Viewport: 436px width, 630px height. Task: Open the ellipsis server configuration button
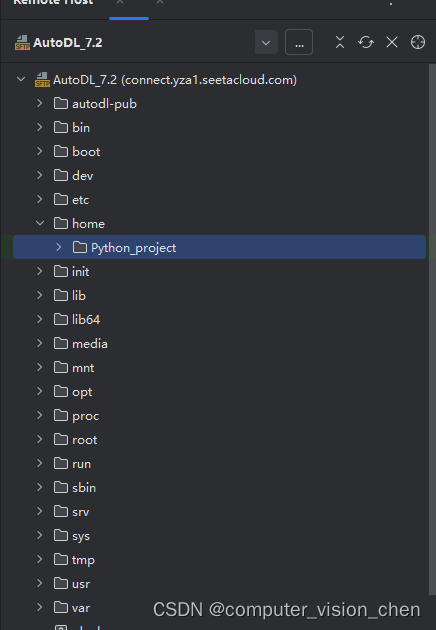(299, 42)
